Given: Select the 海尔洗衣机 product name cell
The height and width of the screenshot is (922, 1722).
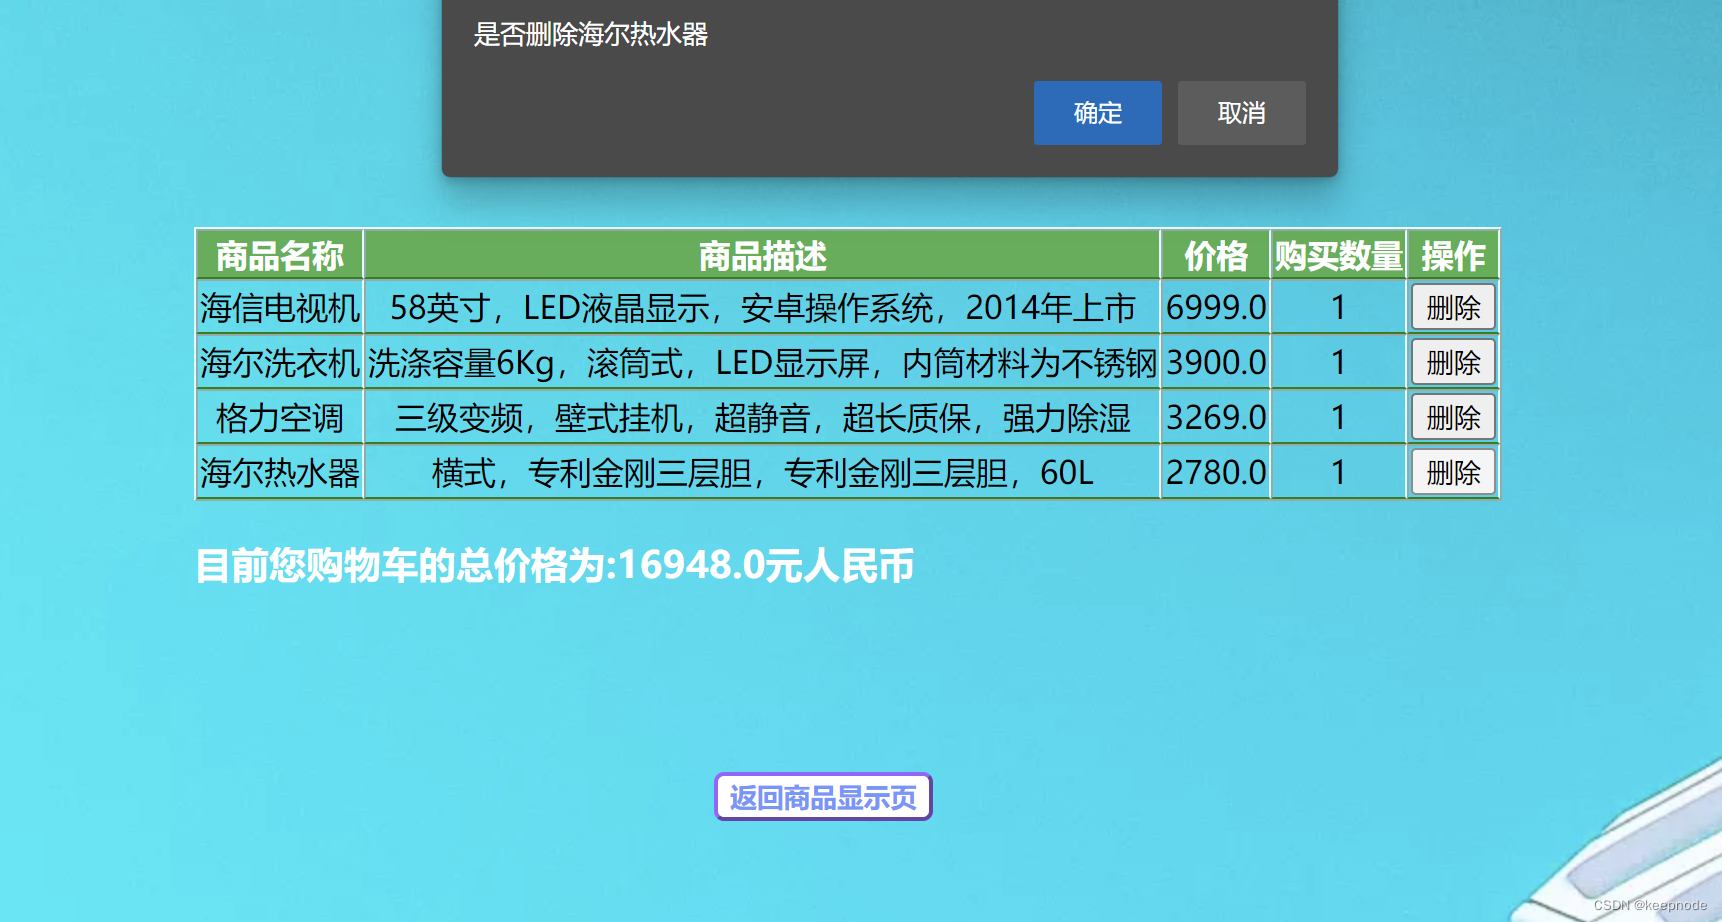Looking at the screenshot, I should pyautogui.click(x=279, y=363).
